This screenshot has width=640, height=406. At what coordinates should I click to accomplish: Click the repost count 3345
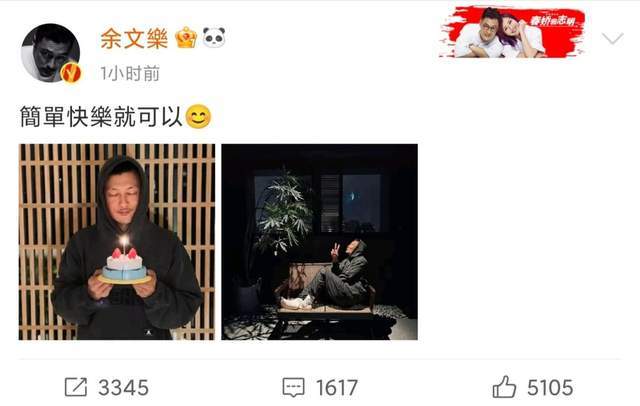pyautogui.click(x=123, y=388)
